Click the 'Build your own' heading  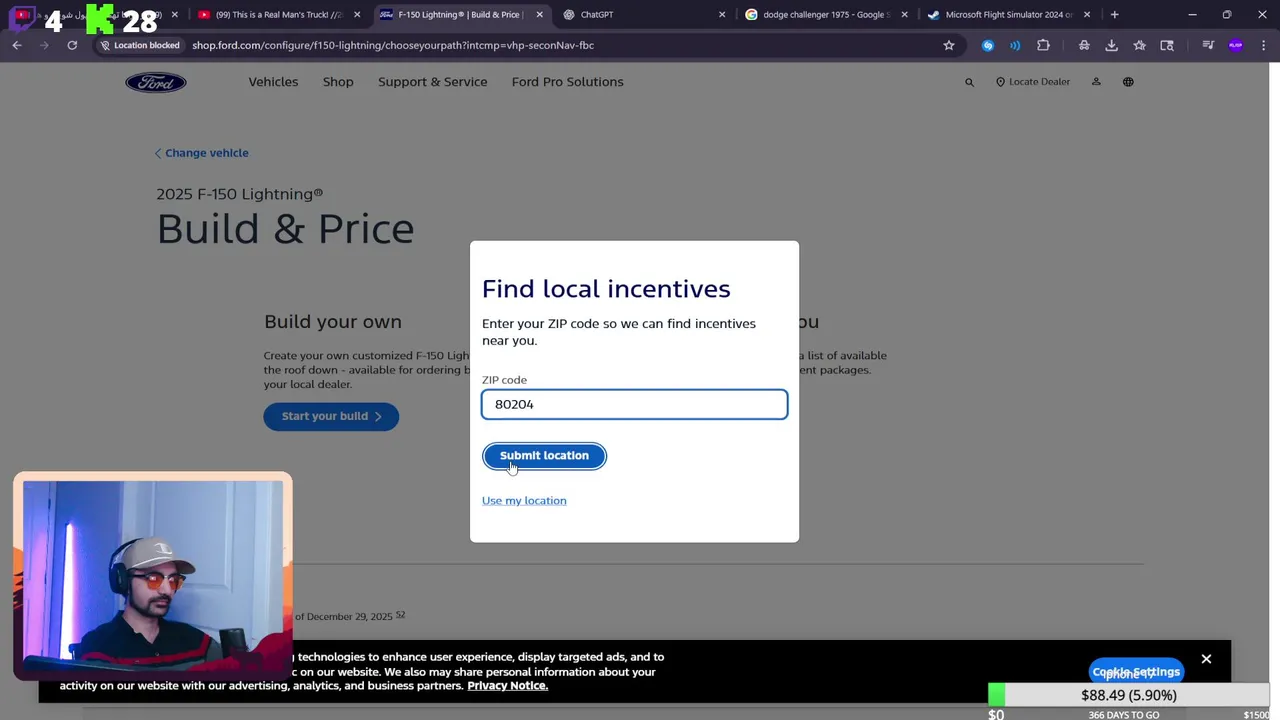click(x=333, y=322)
